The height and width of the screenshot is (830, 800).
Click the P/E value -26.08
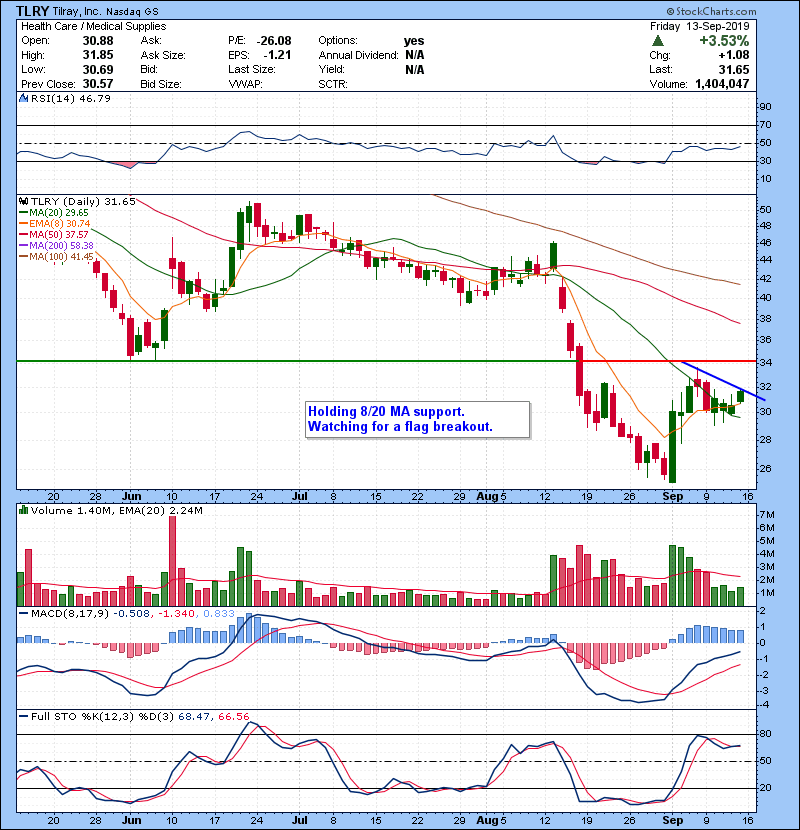(274, 41)
